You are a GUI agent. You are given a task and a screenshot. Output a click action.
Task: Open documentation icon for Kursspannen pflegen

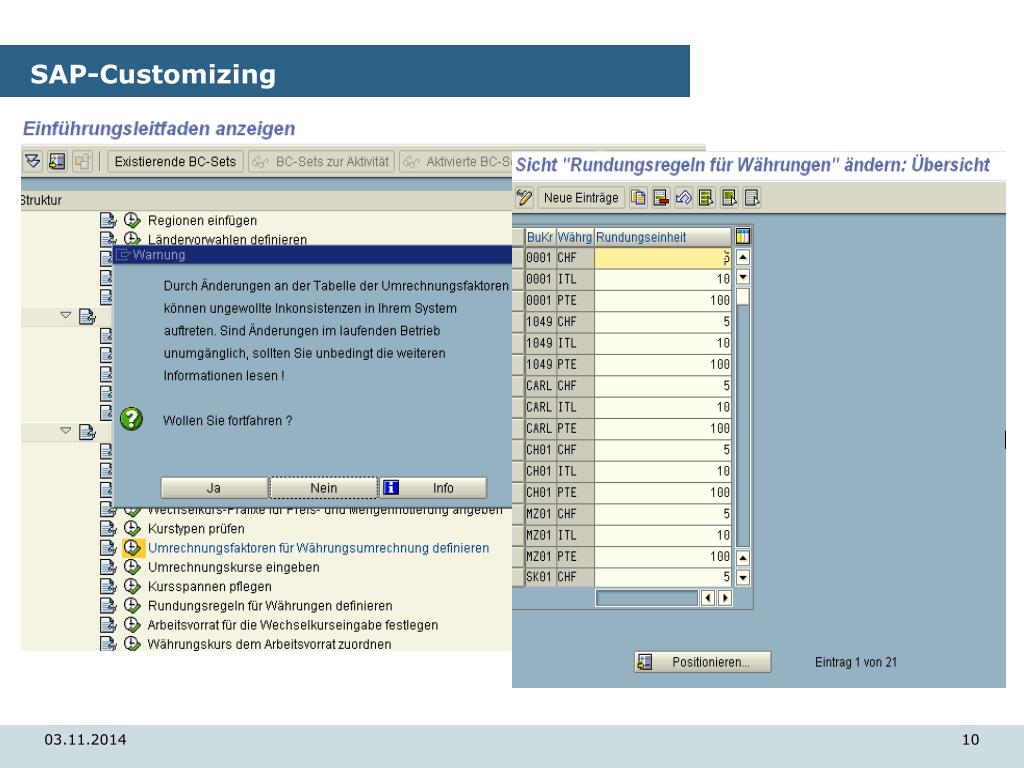point(108,586)
